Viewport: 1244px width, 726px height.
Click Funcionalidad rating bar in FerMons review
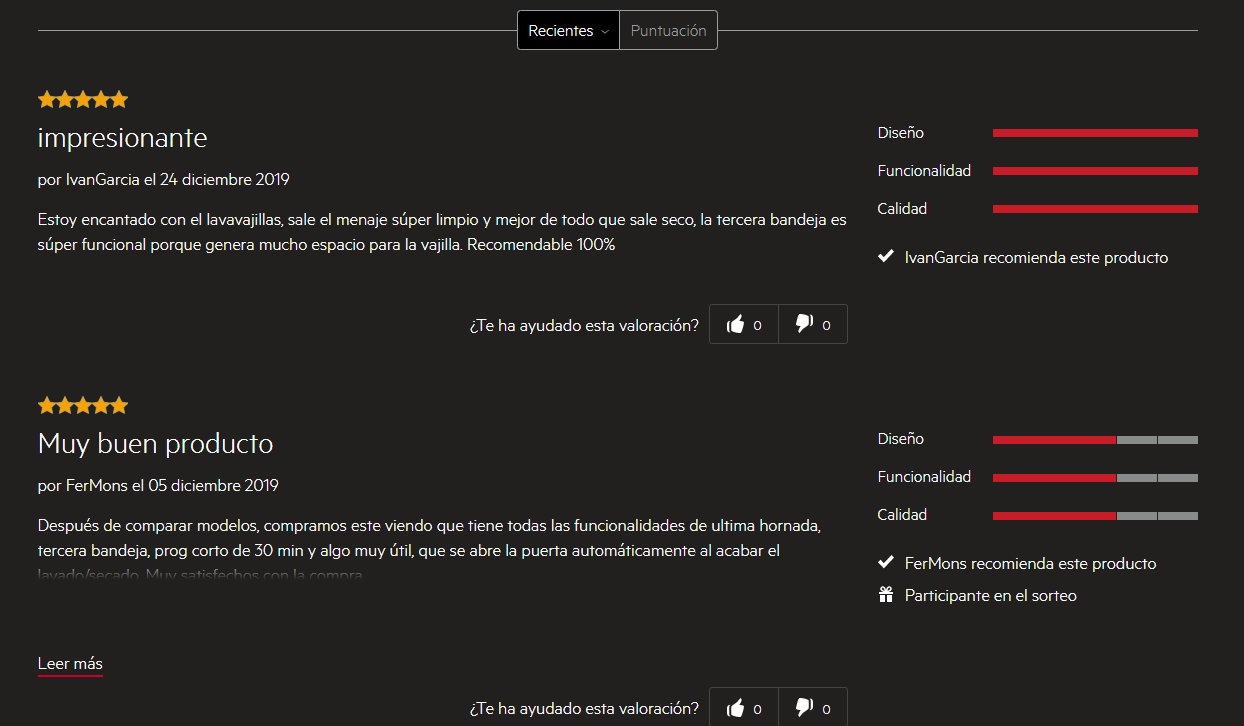[x=1095, y=477]
